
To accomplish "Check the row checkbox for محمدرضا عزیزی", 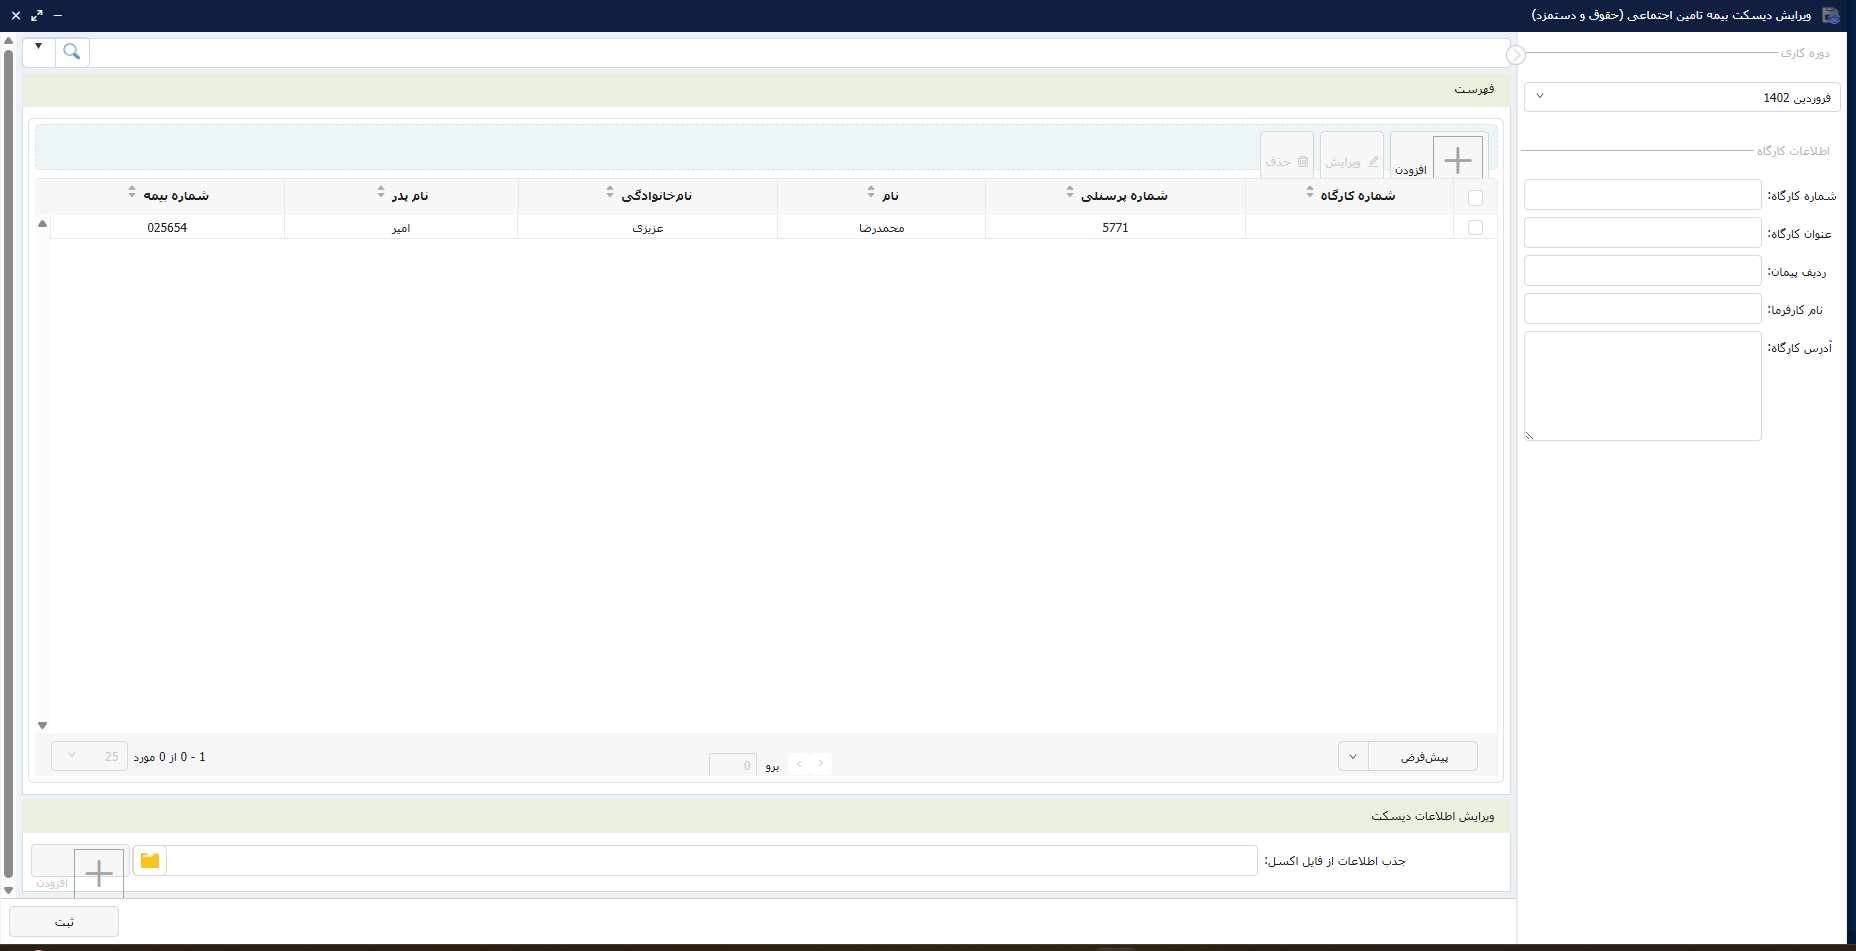I will pyautogui.click(x=1475, y=228).
